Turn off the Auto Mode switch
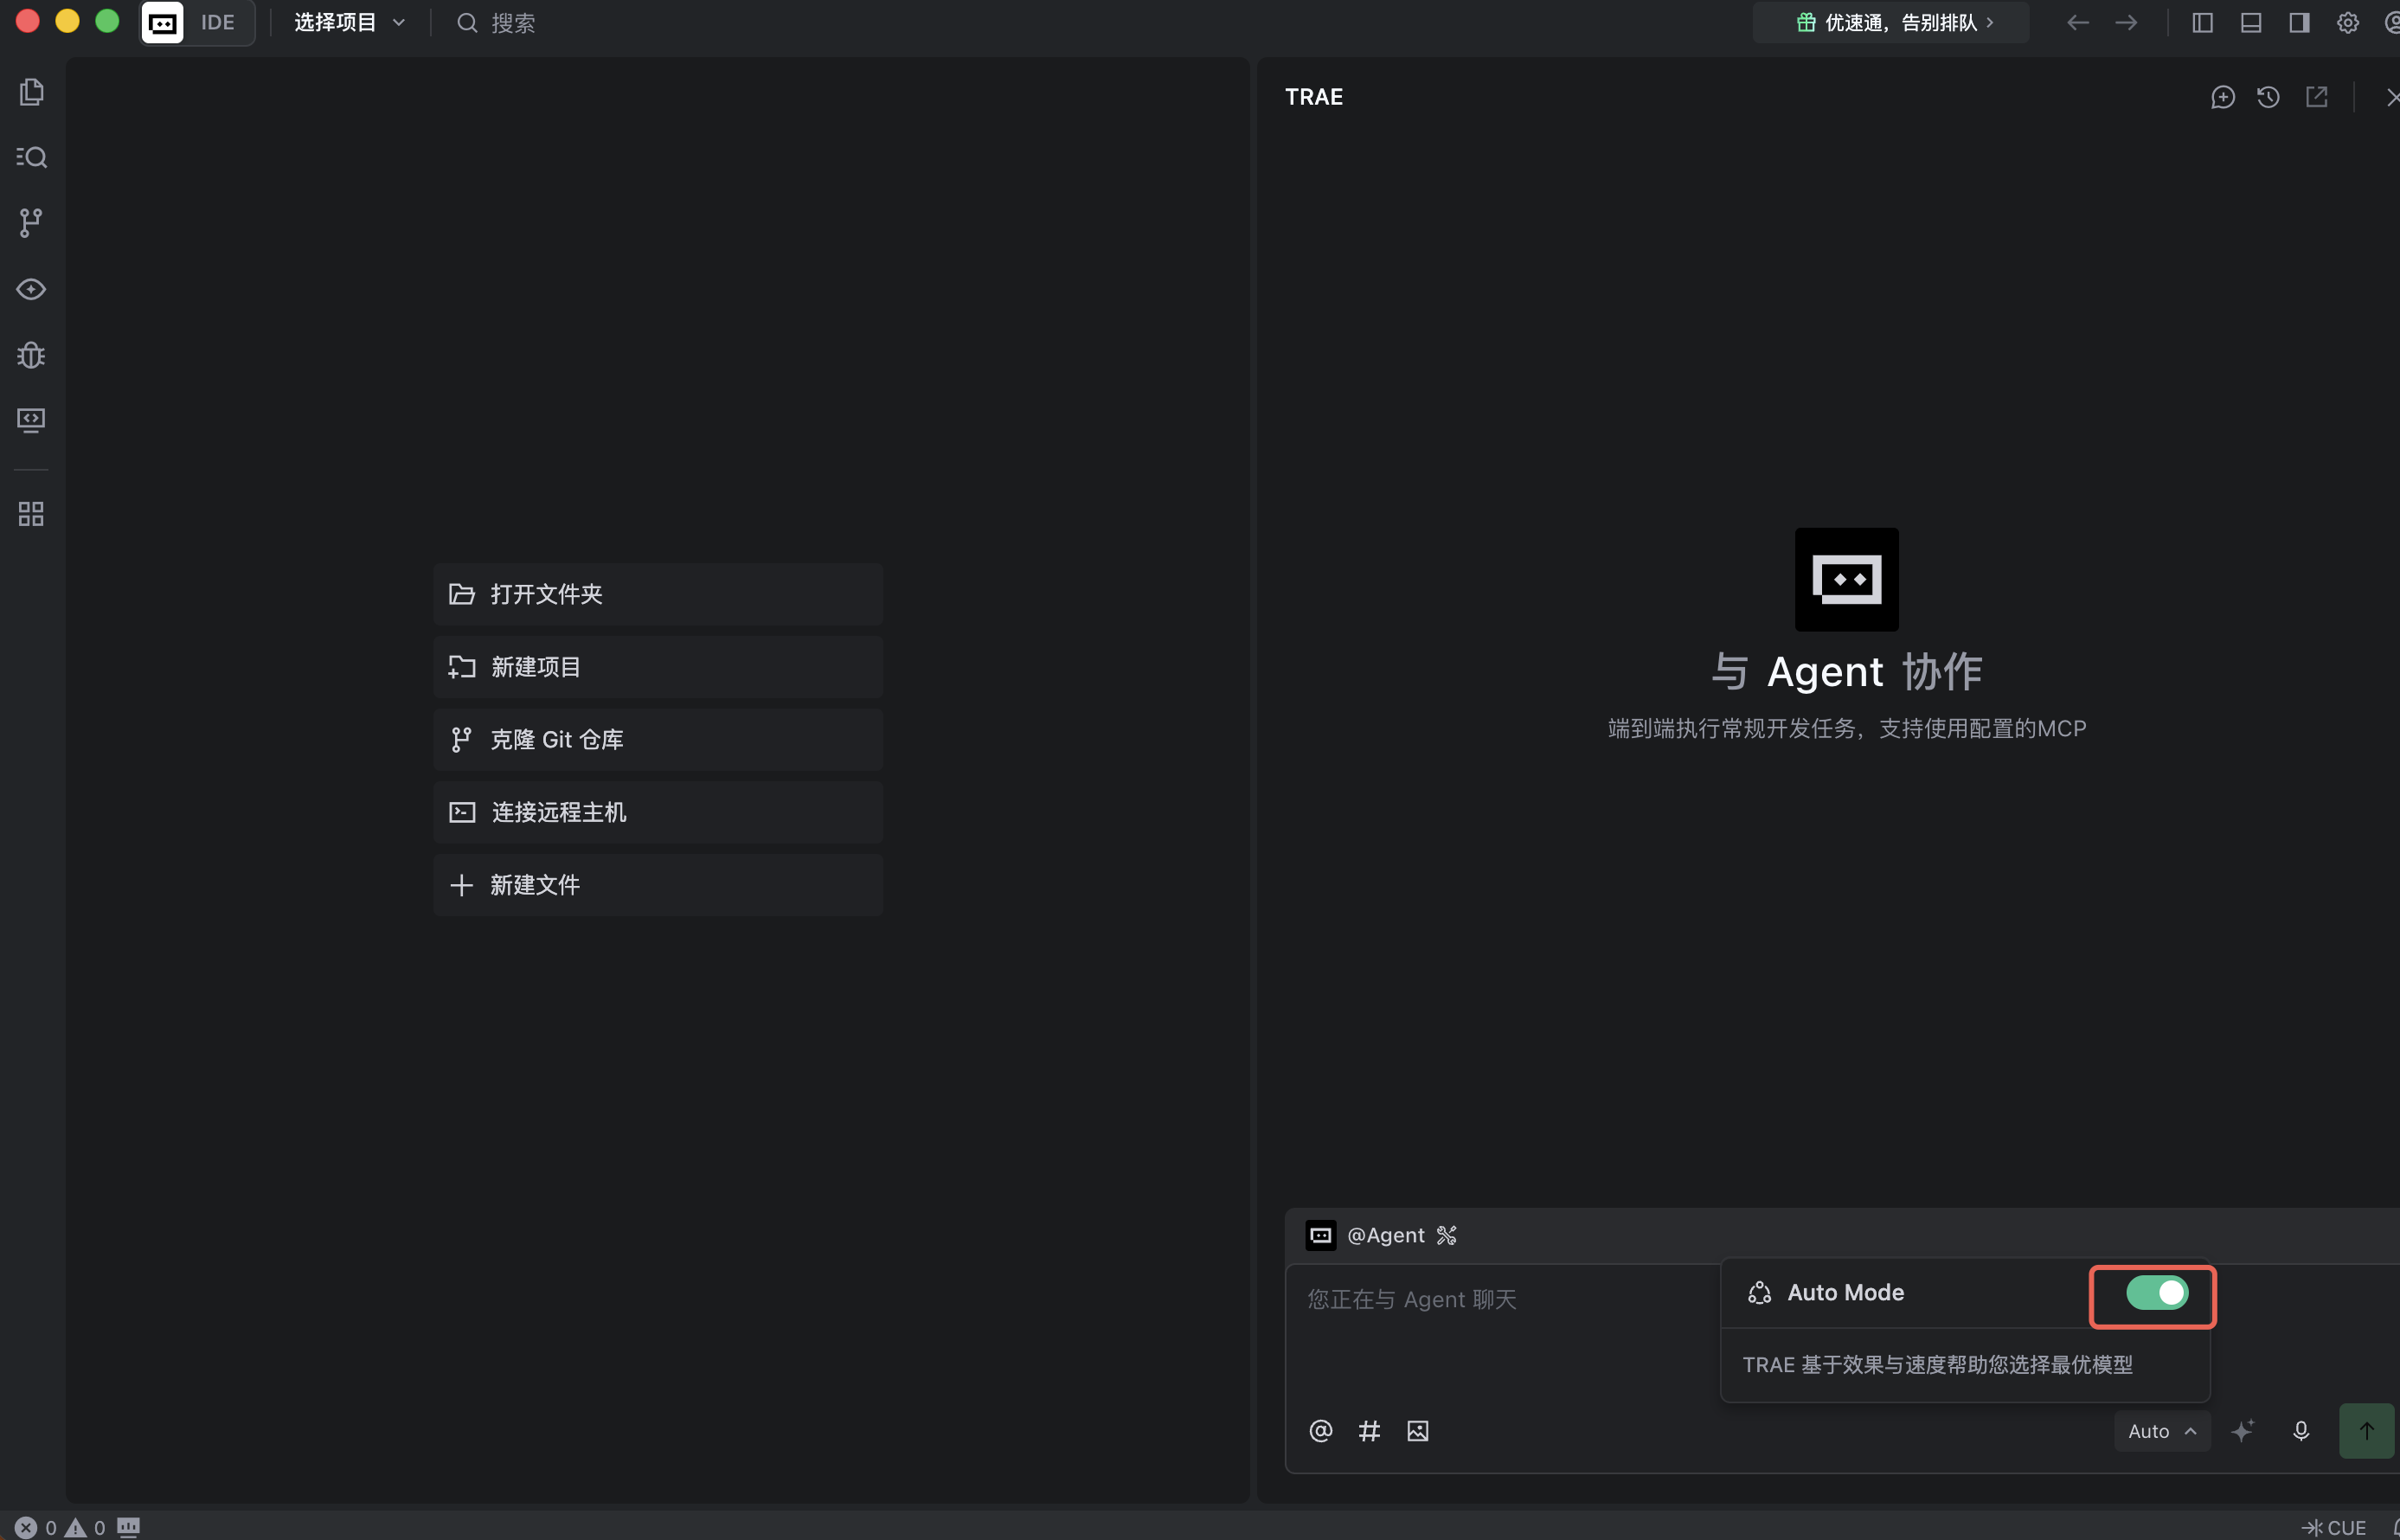The height and width of the screenshot is (1540, 2400). [x=2156, y=1292]
